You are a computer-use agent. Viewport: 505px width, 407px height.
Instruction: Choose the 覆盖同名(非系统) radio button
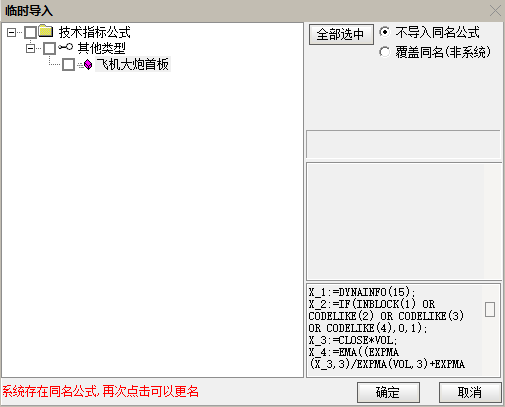[384, 52]
